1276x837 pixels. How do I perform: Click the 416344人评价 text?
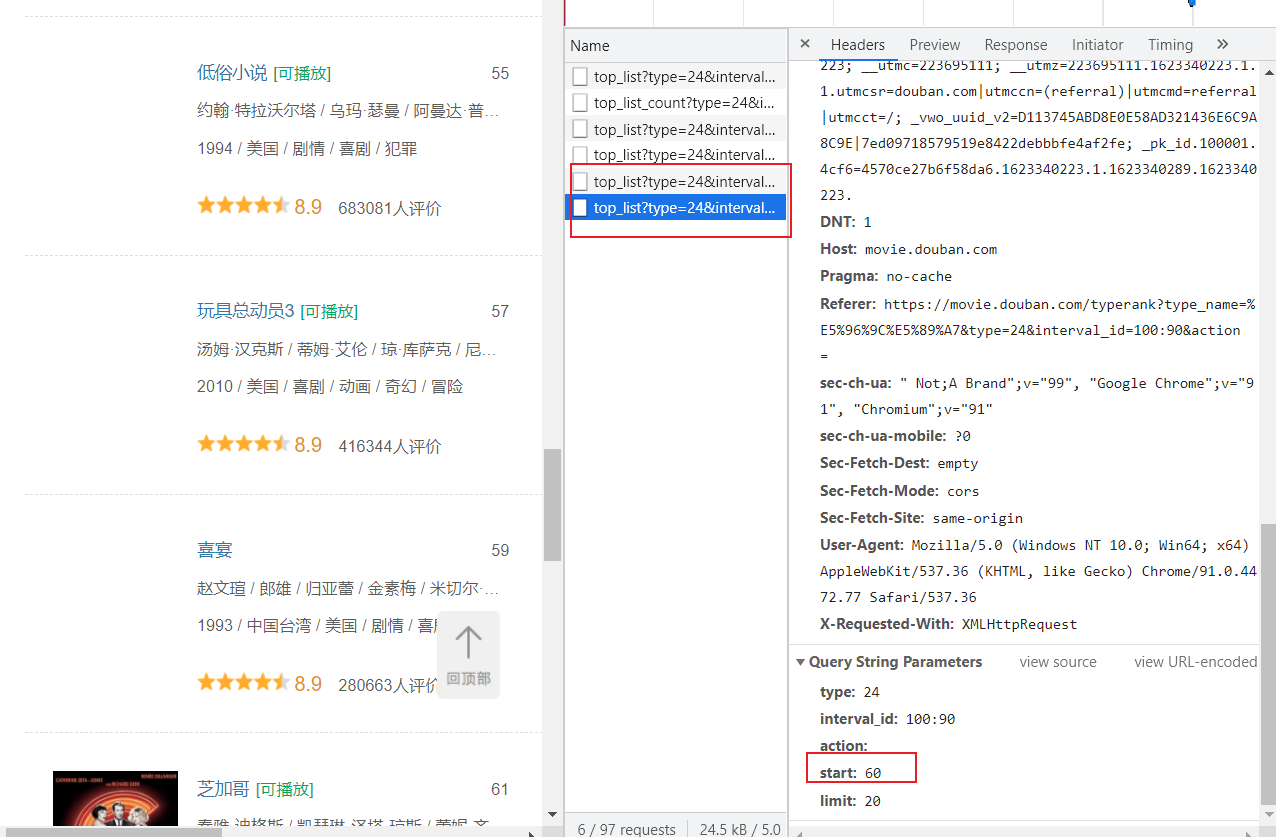(390, 446)
